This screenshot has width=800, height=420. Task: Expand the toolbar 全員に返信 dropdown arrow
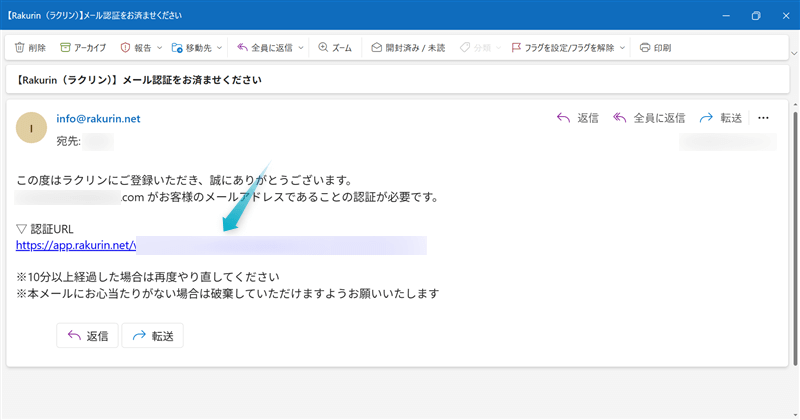click(301, 47)
